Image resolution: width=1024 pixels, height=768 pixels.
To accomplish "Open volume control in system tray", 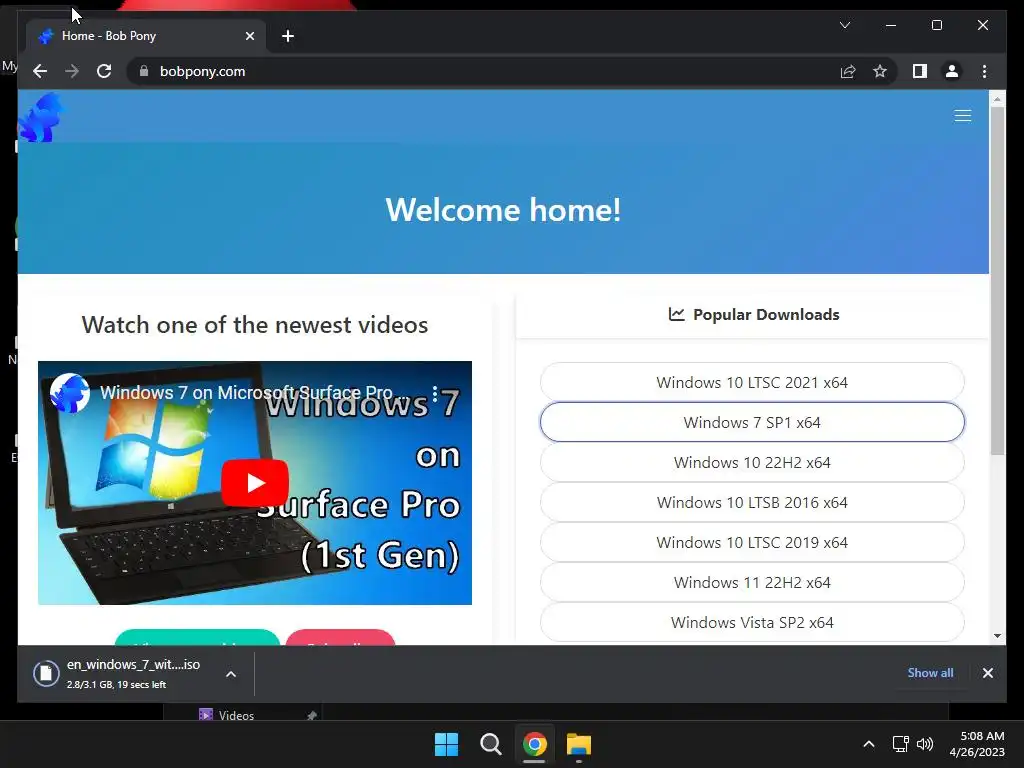I will 925,744.
